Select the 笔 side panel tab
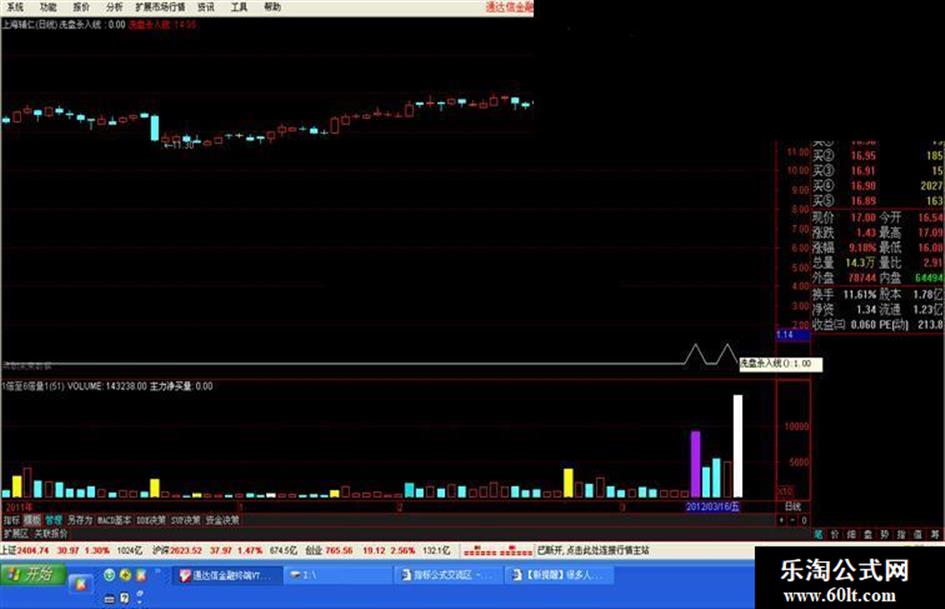 click(x=818, y=534)
